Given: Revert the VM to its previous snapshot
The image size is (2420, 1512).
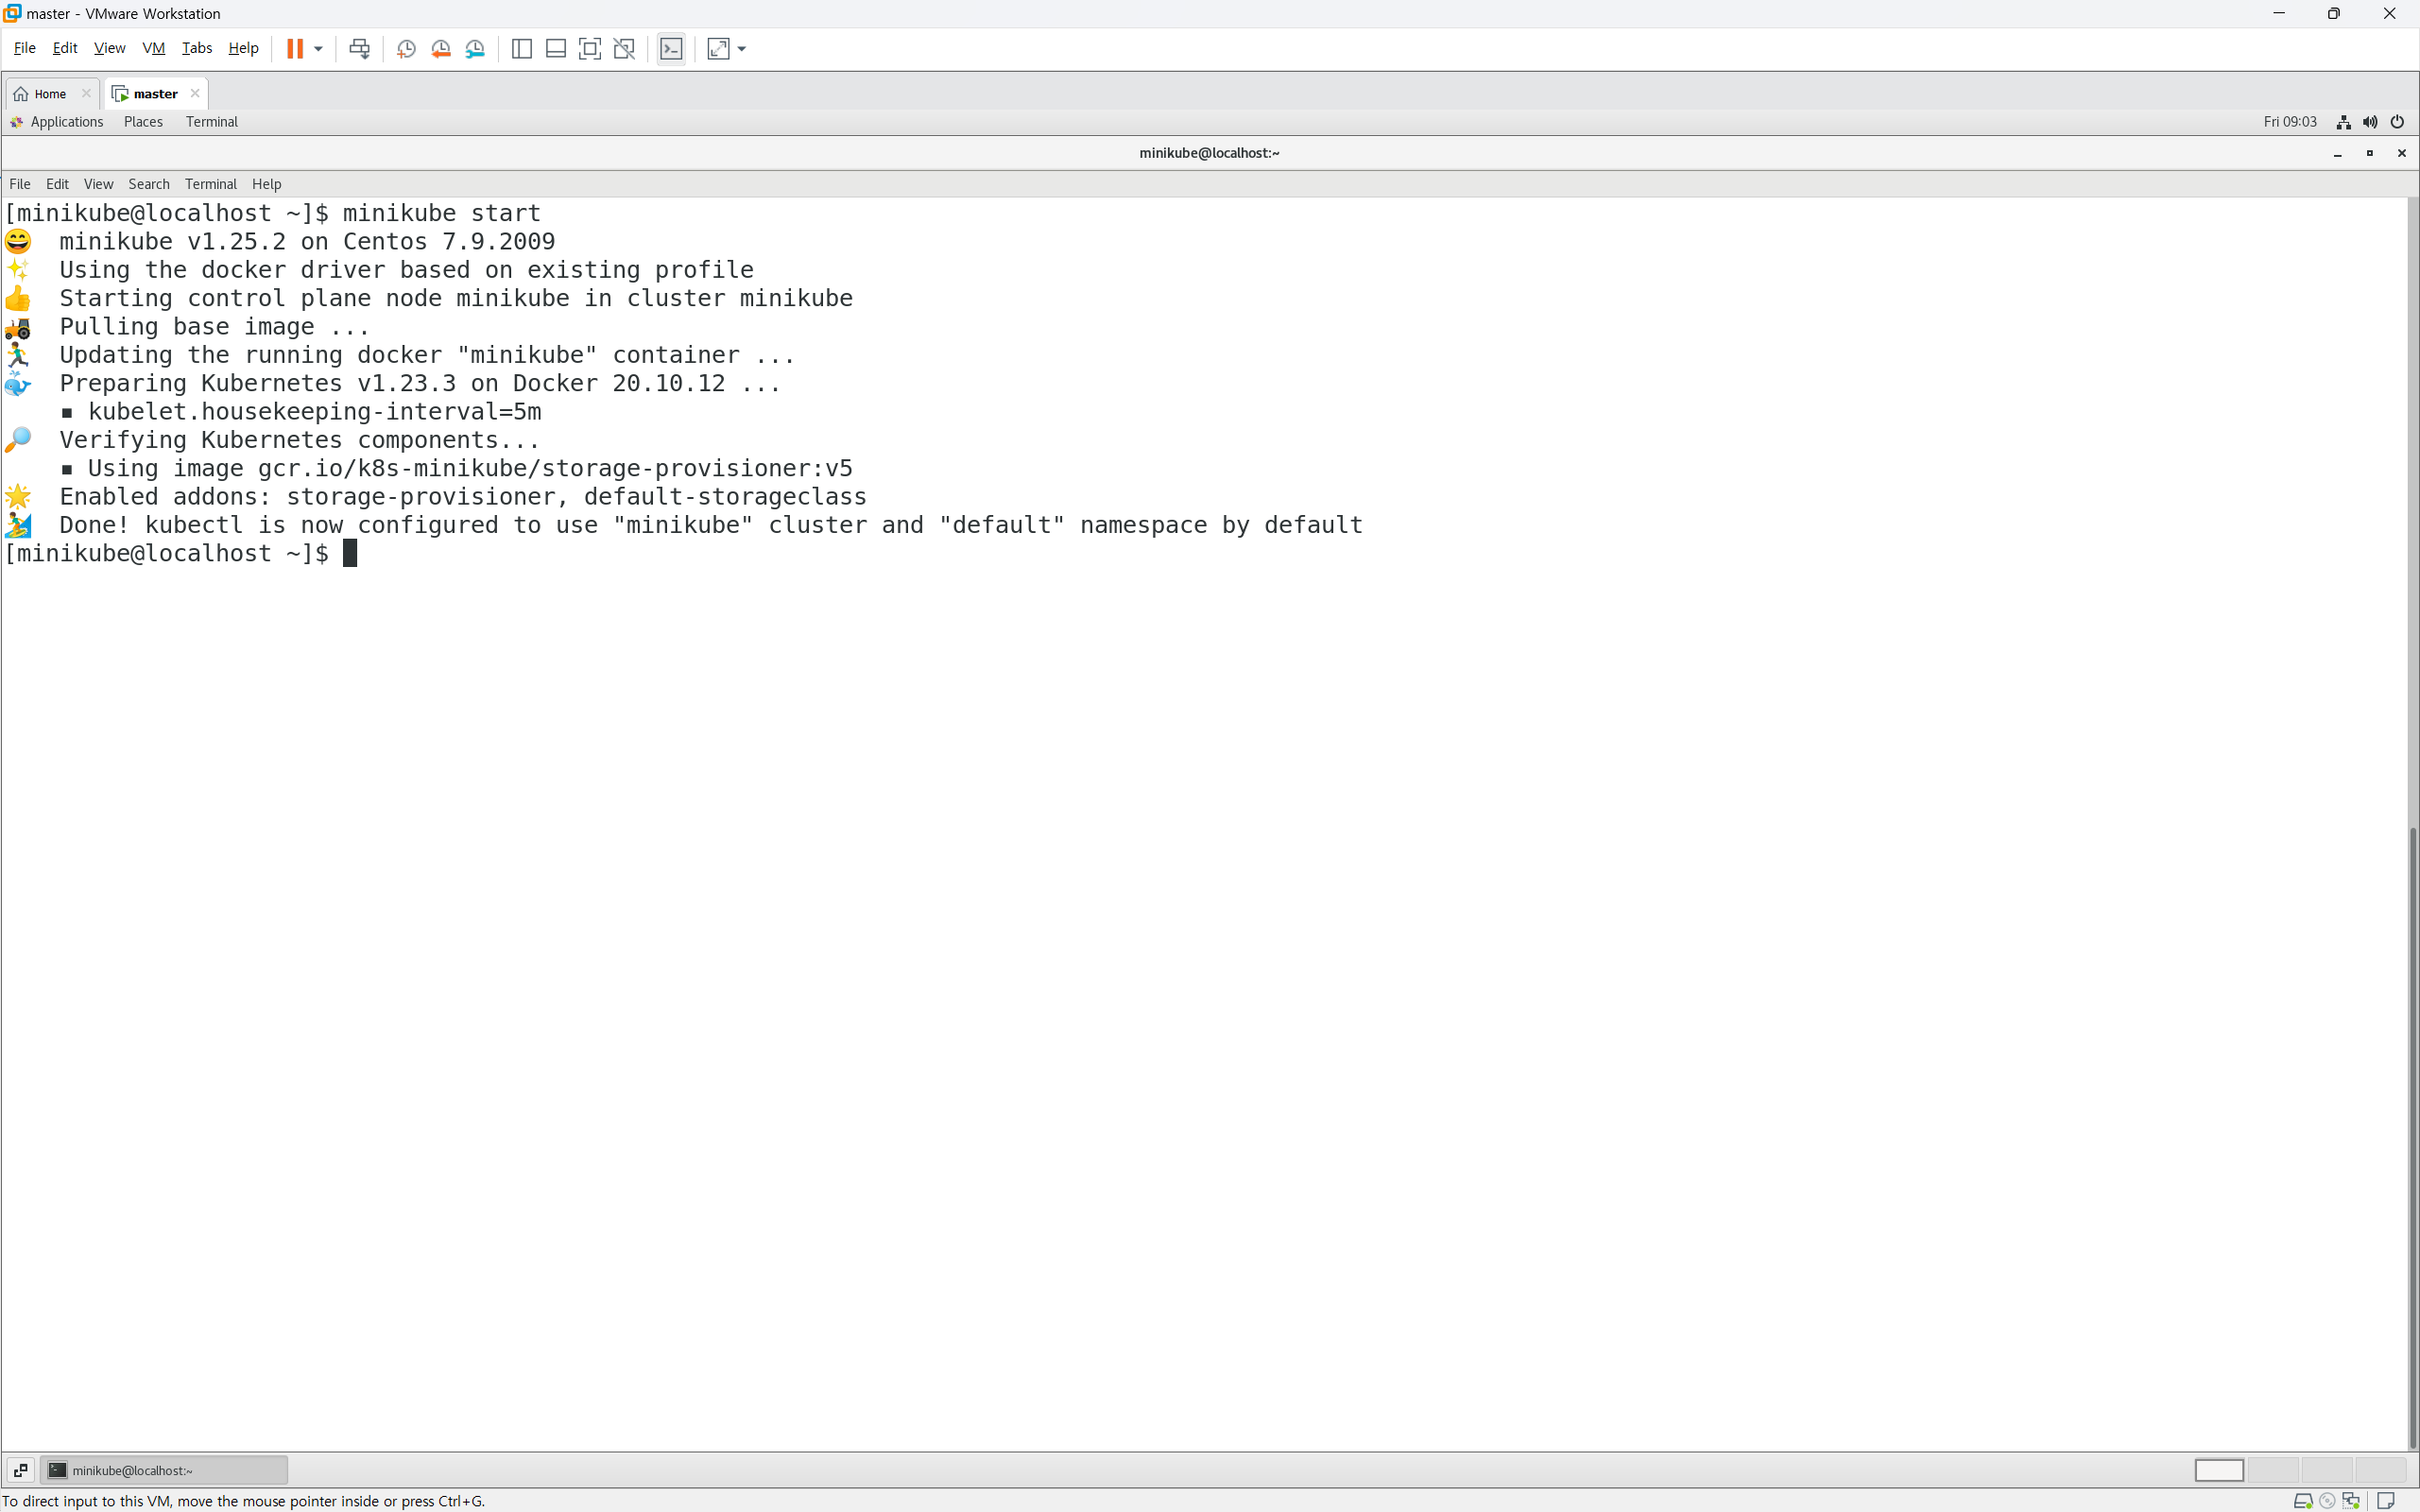Looking at the screenshot, I should coord(440,48).
